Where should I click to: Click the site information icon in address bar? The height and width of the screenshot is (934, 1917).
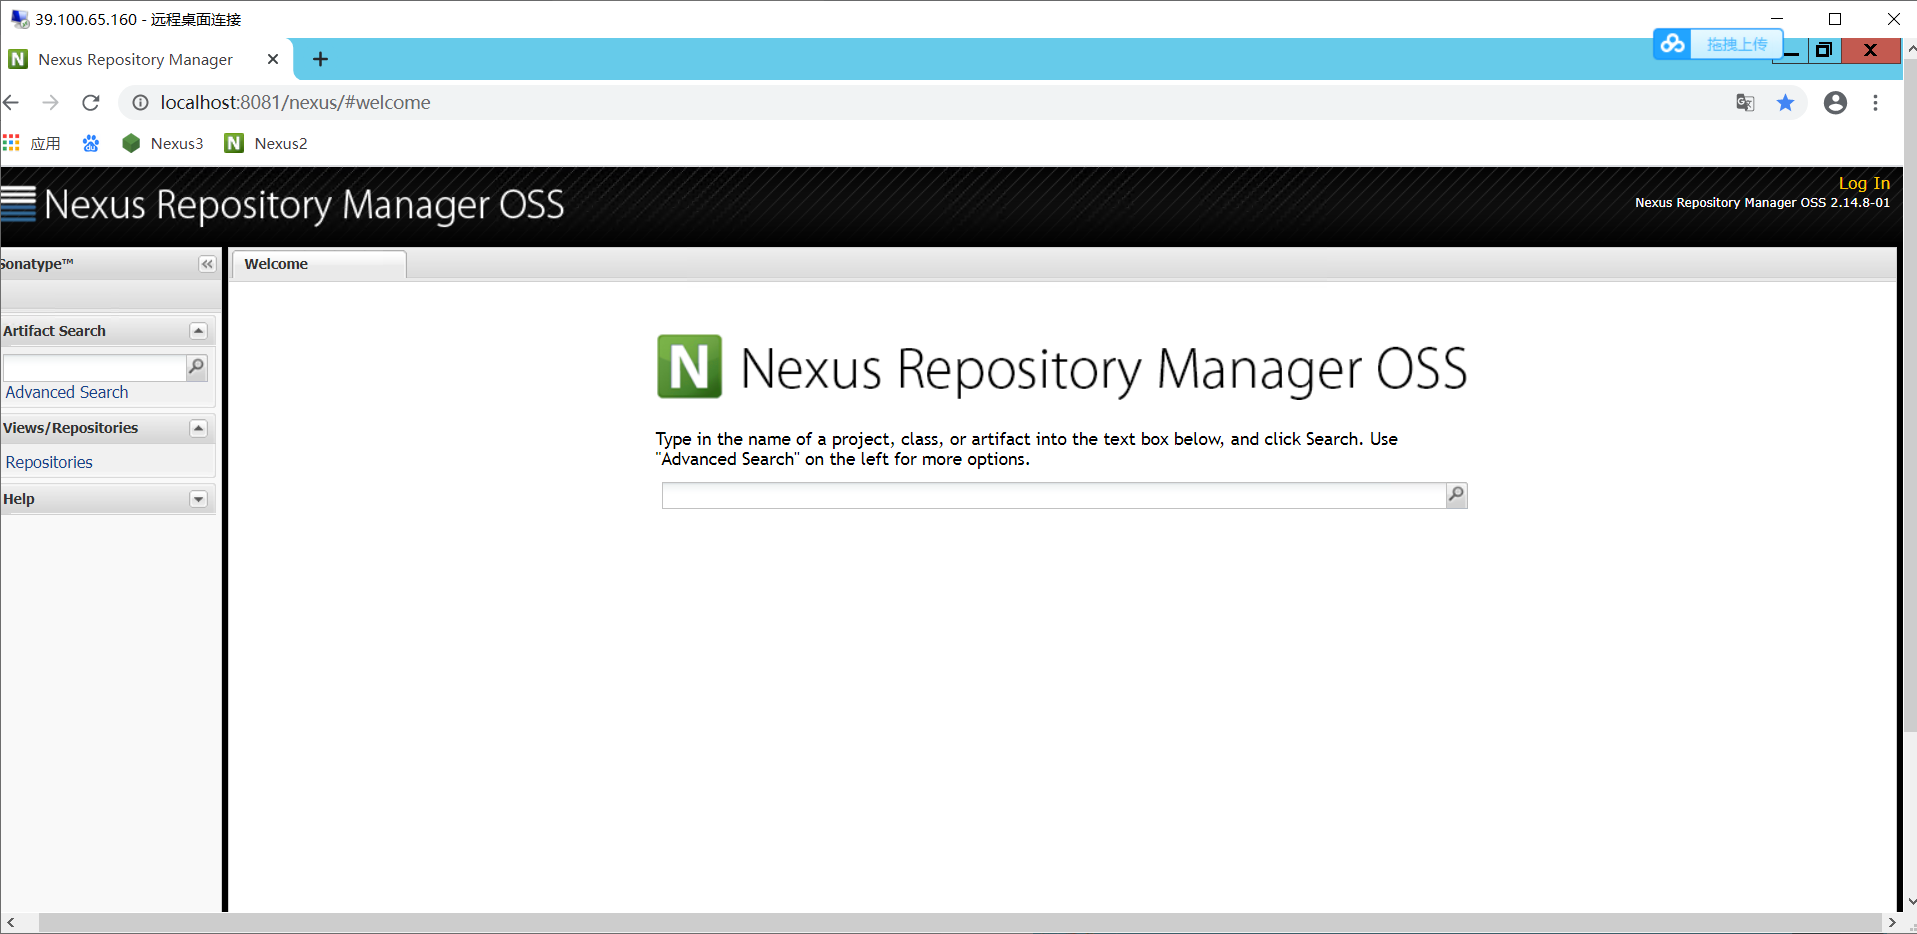tap(140, 102)
